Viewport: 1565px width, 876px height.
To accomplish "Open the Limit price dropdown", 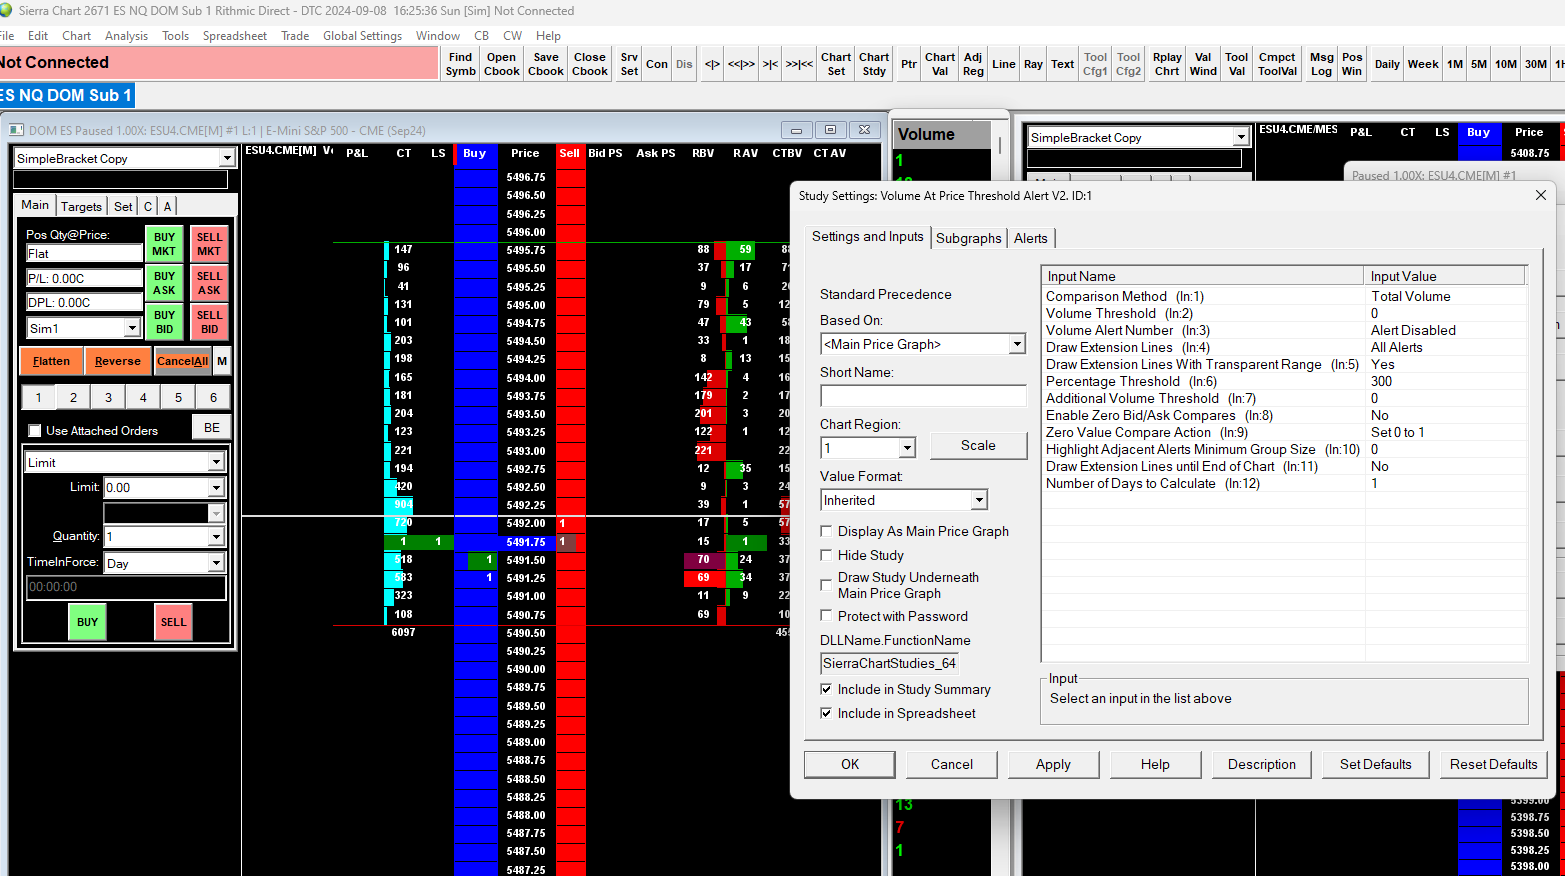I will coord(216,488).
